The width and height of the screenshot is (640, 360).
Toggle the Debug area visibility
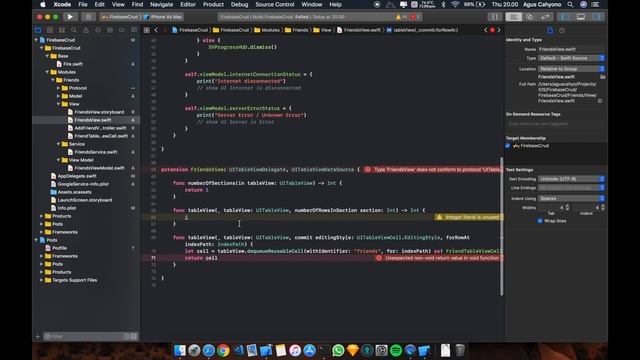coord(580,17)
